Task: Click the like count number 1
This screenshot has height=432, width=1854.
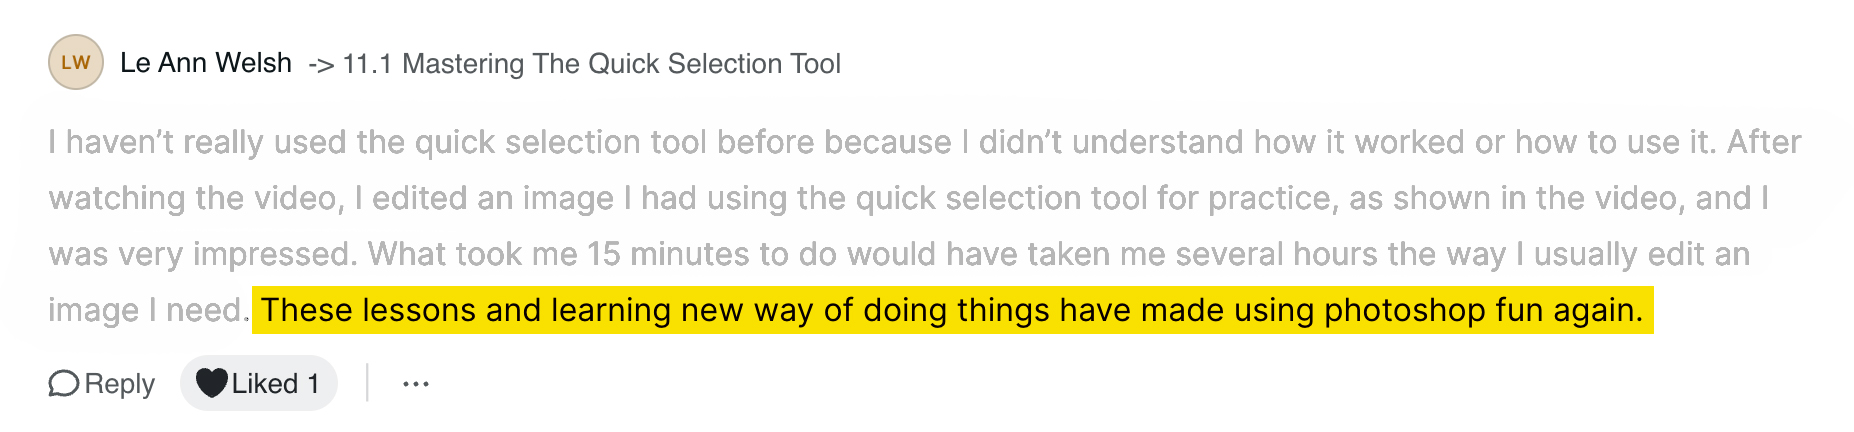Action: 313,384
